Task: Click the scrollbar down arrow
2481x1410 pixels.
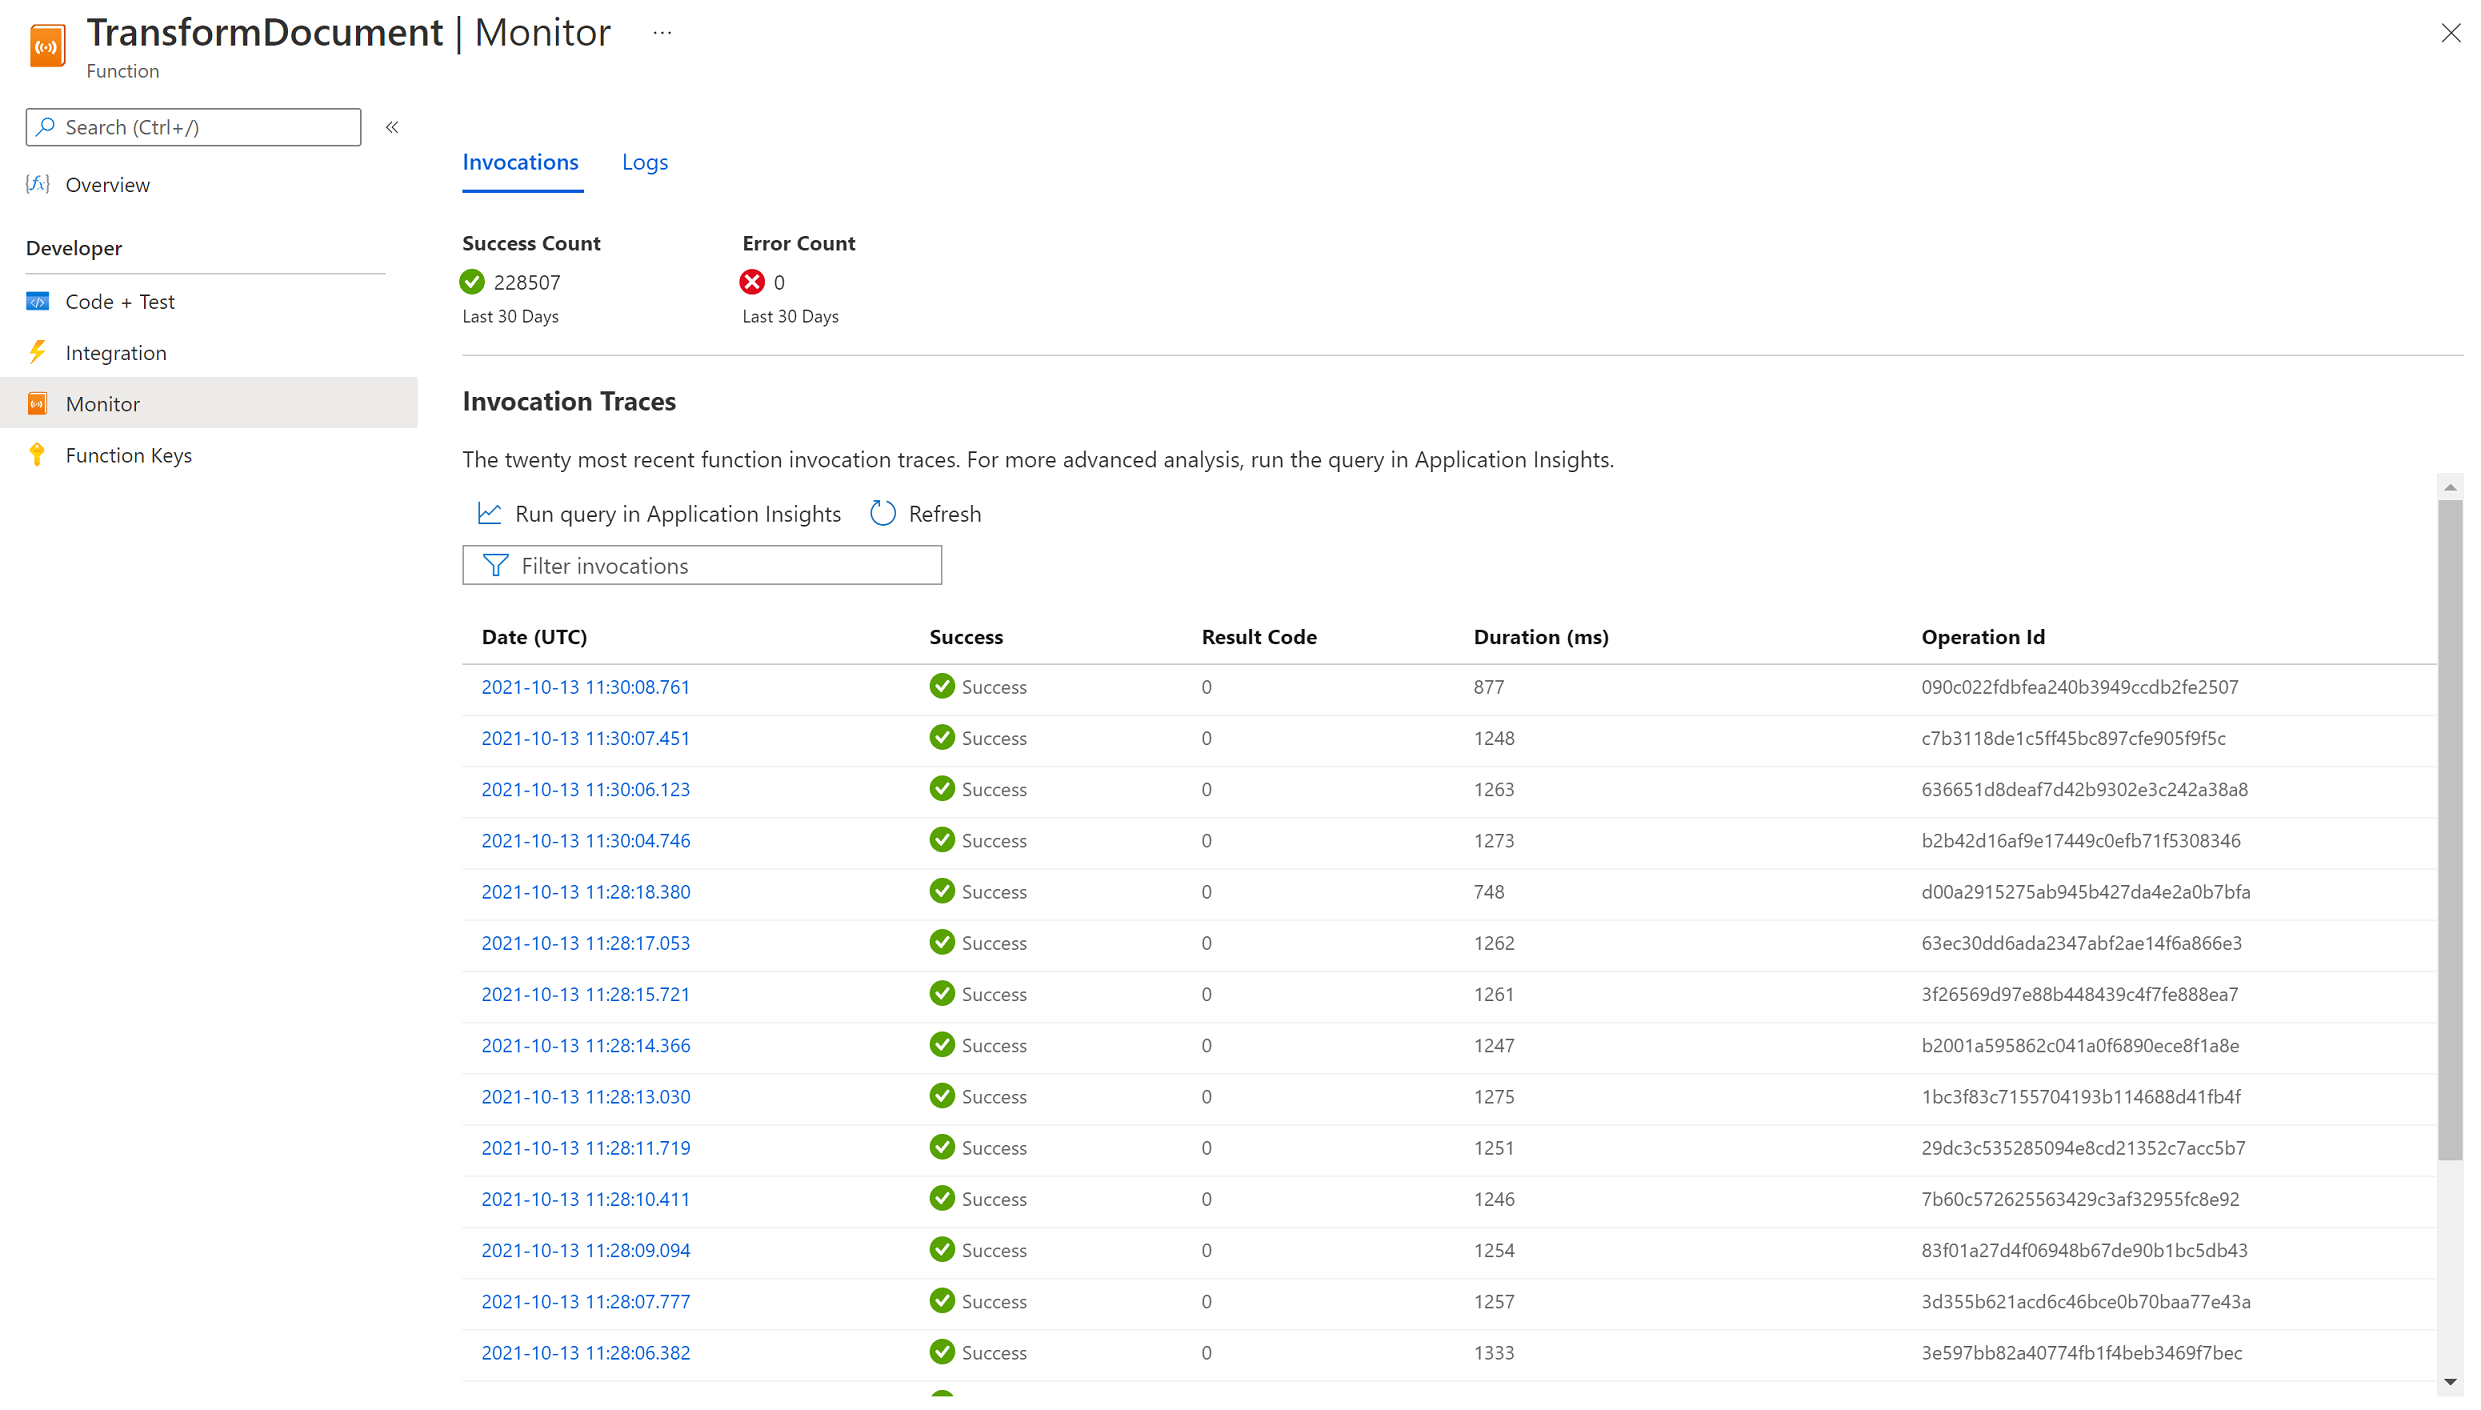Action: point(2450,1382)
